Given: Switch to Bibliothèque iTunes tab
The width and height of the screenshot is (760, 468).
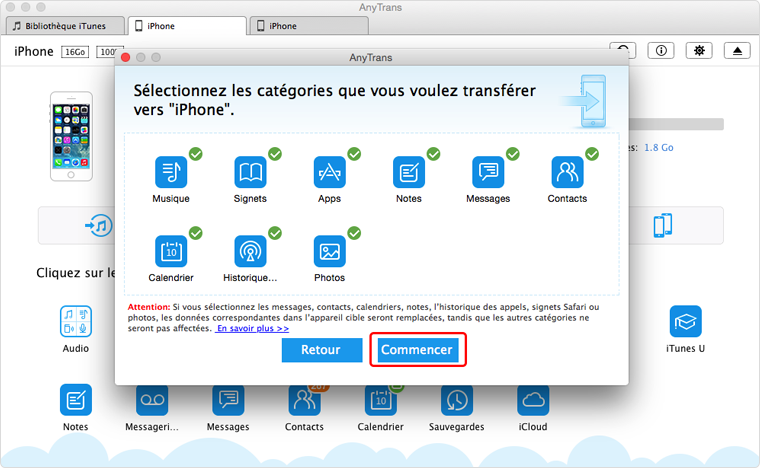Looking at the screenshot, I should [x=65, y=26].
